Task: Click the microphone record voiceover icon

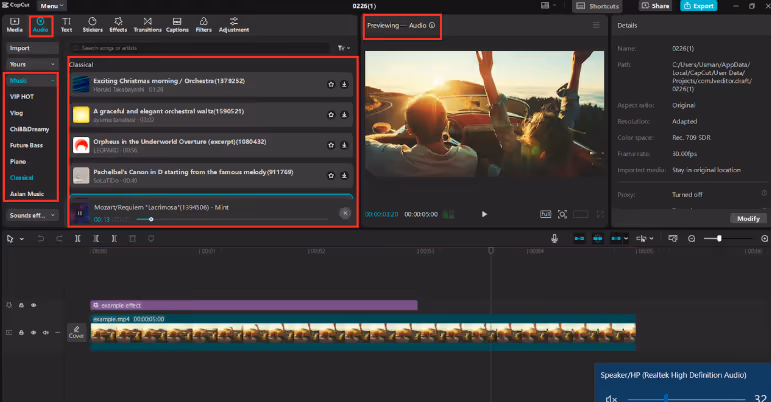Action: 554,239
